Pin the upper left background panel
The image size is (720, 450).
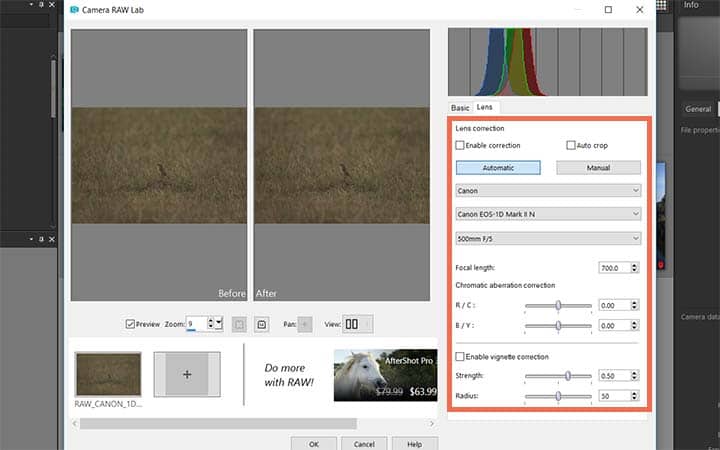pyautogui.click(x=41, y=5)
